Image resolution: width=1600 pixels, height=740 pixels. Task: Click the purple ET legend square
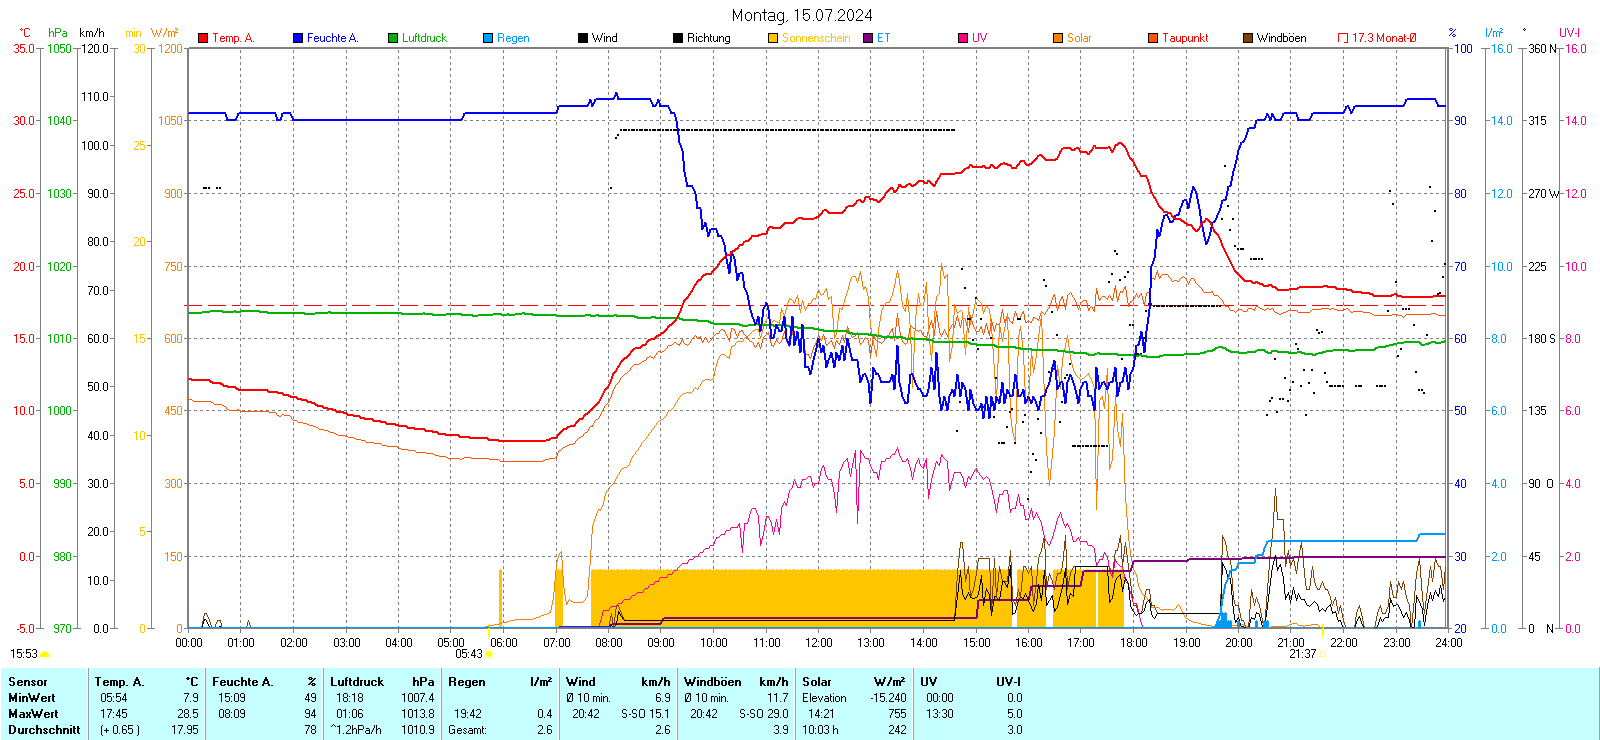(868, 38)
